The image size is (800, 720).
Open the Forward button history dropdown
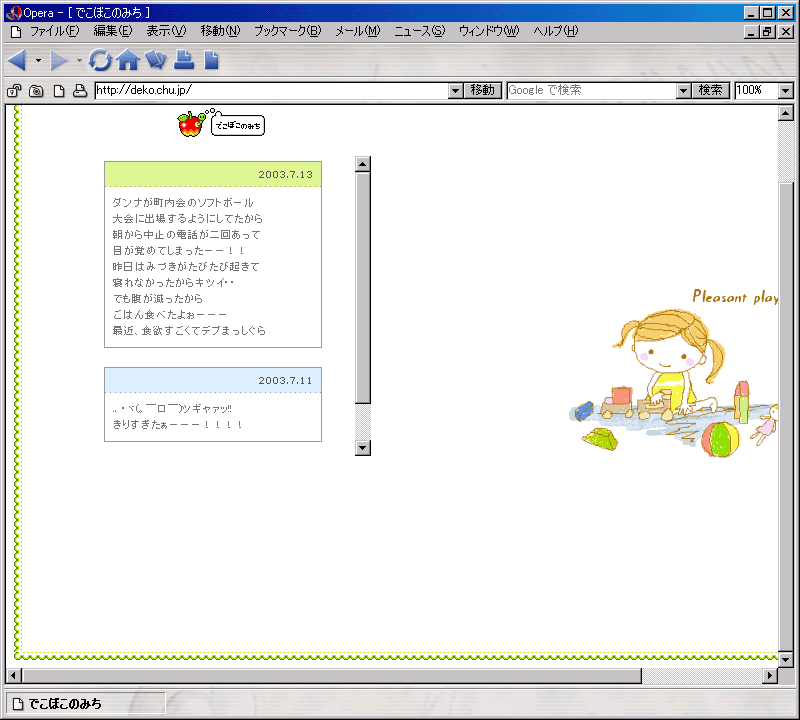(x=79, y=60)
